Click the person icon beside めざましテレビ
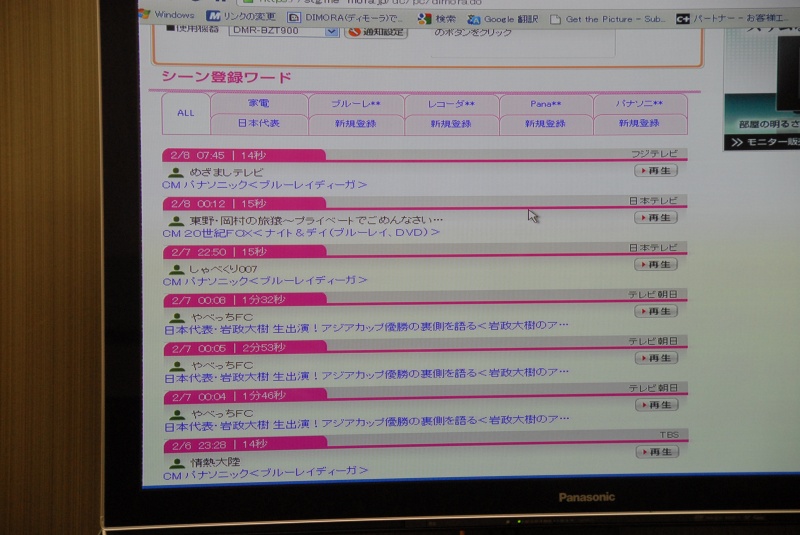800x535 pixels. [177, 172]
